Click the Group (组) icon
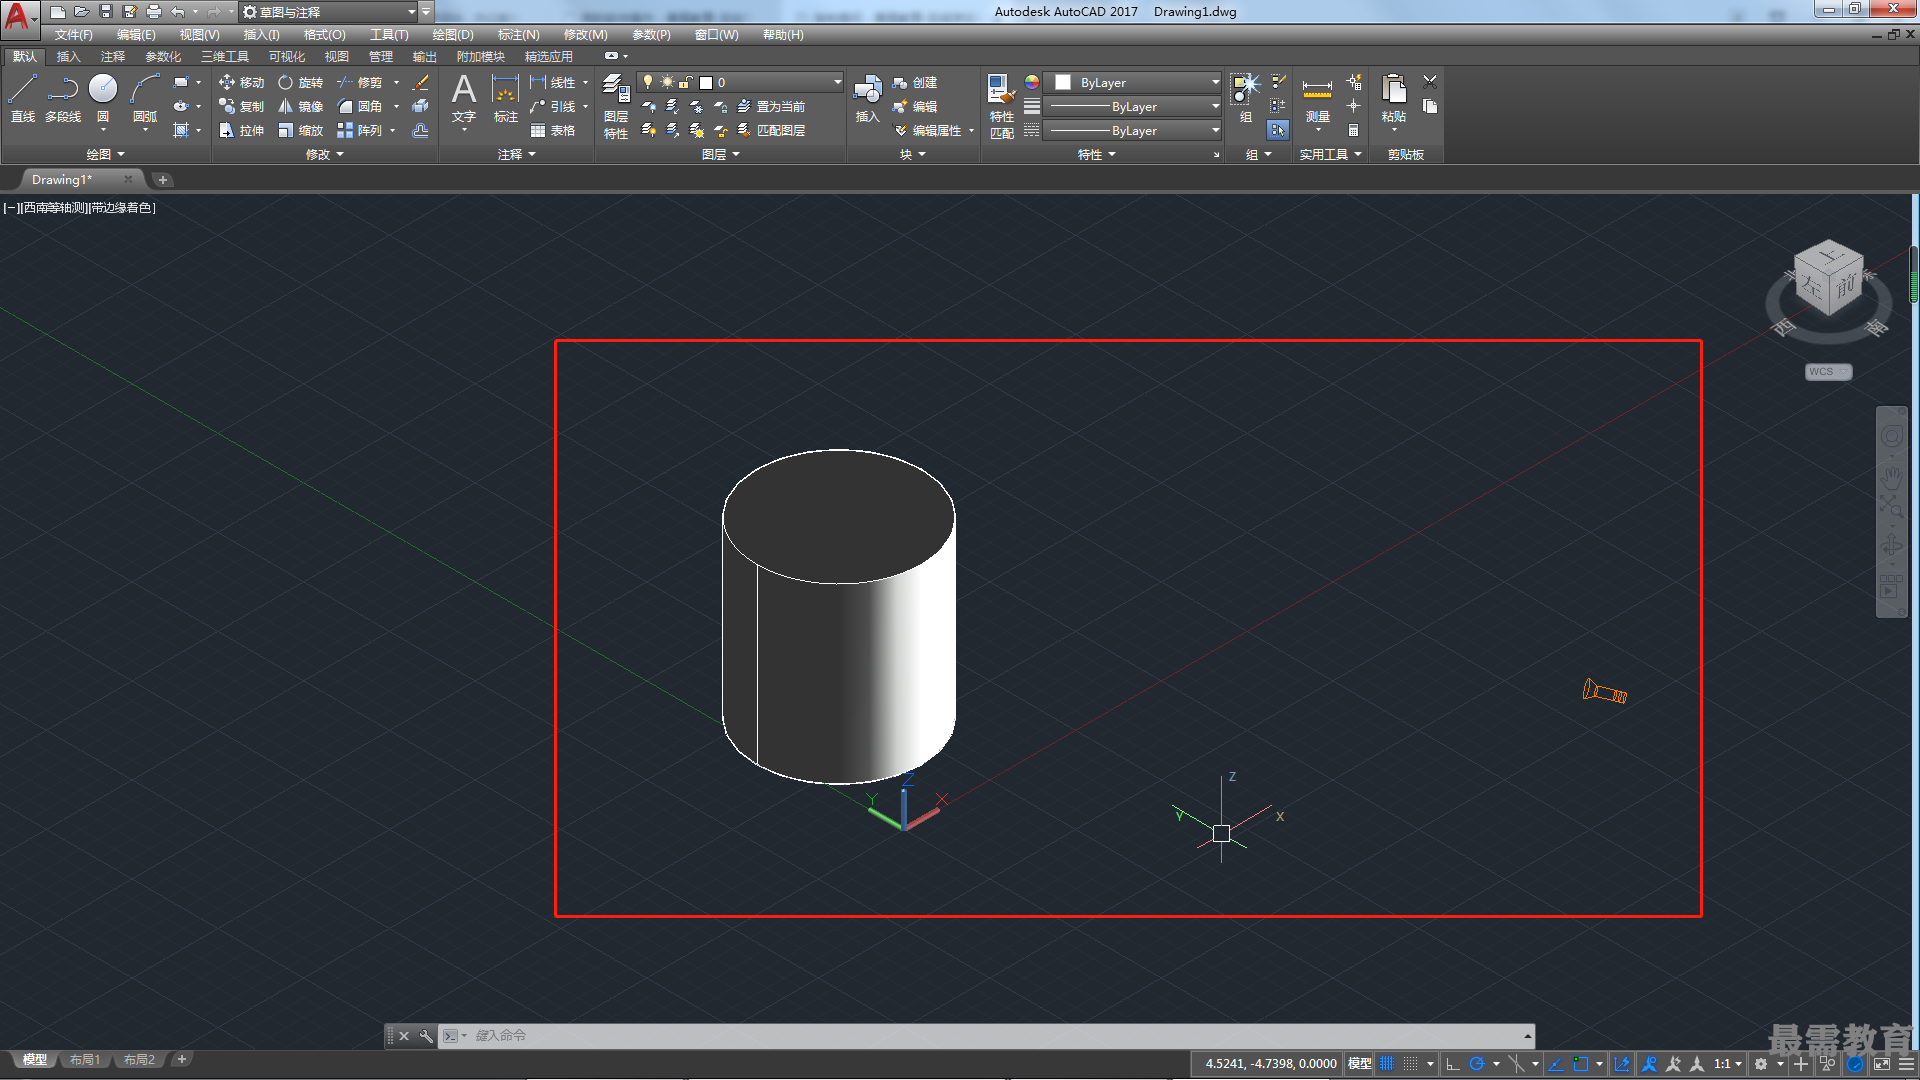Screen dimensions: 1920x1080 click(1245, 99)
